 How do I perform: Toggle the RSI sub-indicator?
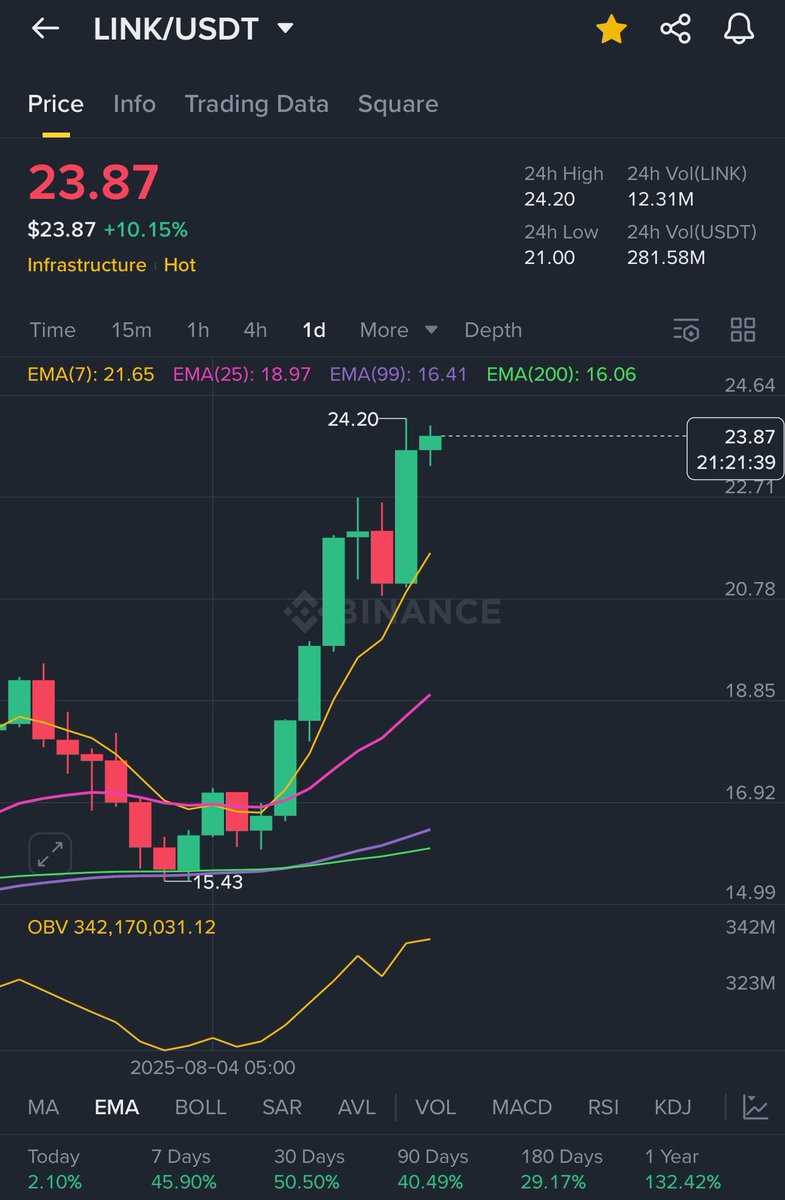pyautogui.click(x=603, y=1107)
